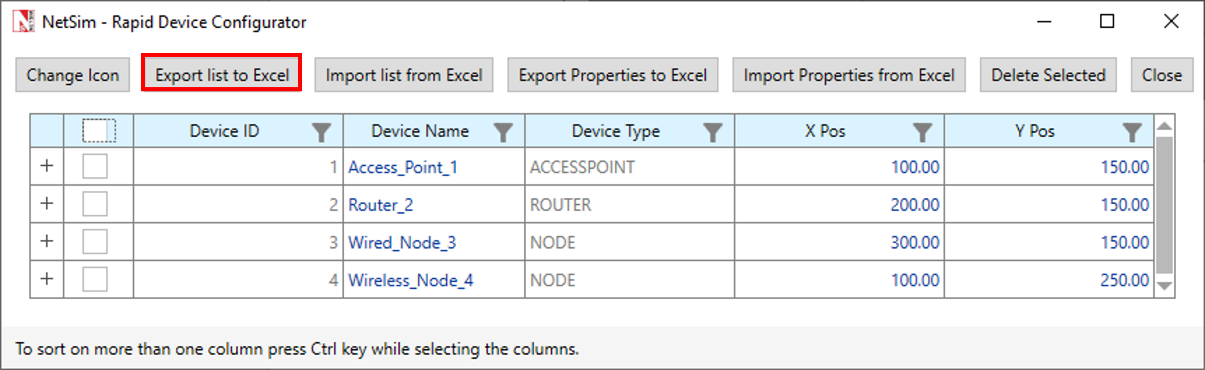Select the Access_Point_1 device name cell
1205x370 pixels.
pyautogui.click(x=433, y=167)
